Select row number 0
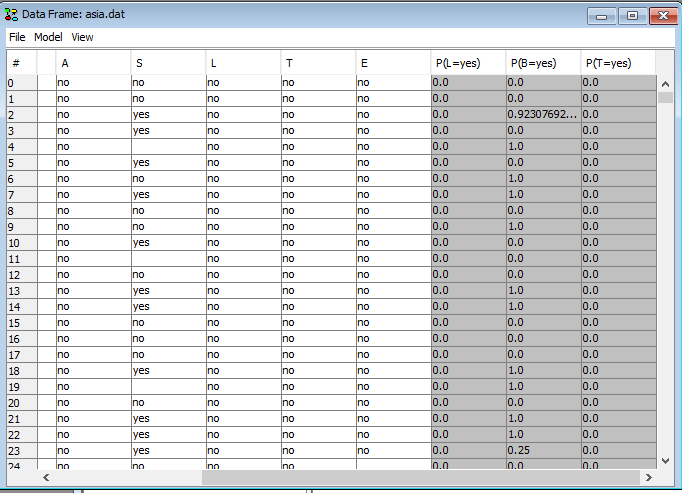This screenshot has height=493, width=682. point(22,83)
